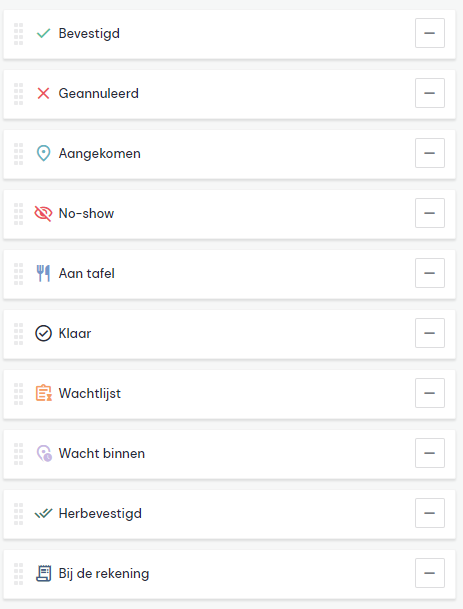Click minus button beside Bij de rekening
Image resolution: width=463 pixels, height=609 pixels.
tap(430, 573)
